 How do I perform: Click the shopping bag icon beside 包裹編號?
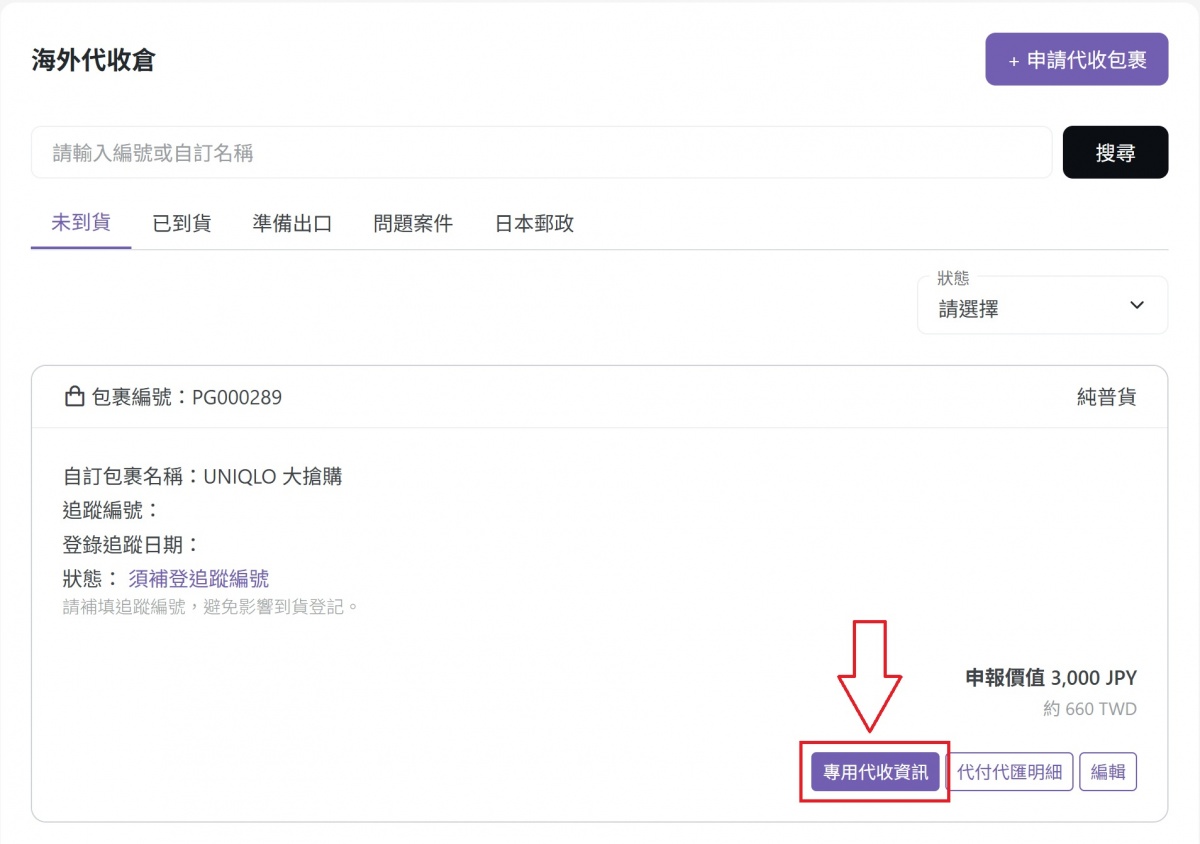coord(74,397)
